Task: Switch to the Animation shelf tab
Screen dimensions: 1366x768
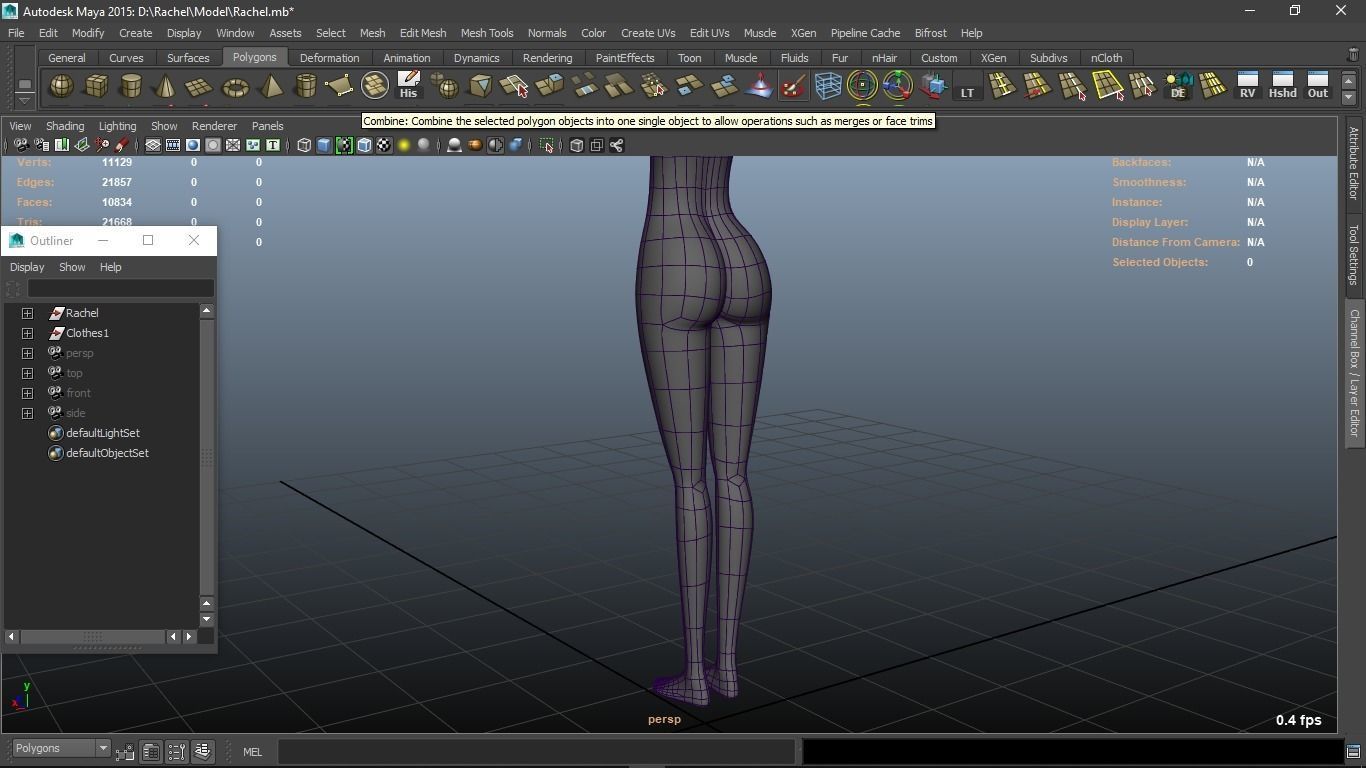Action: tap(407, 58)
